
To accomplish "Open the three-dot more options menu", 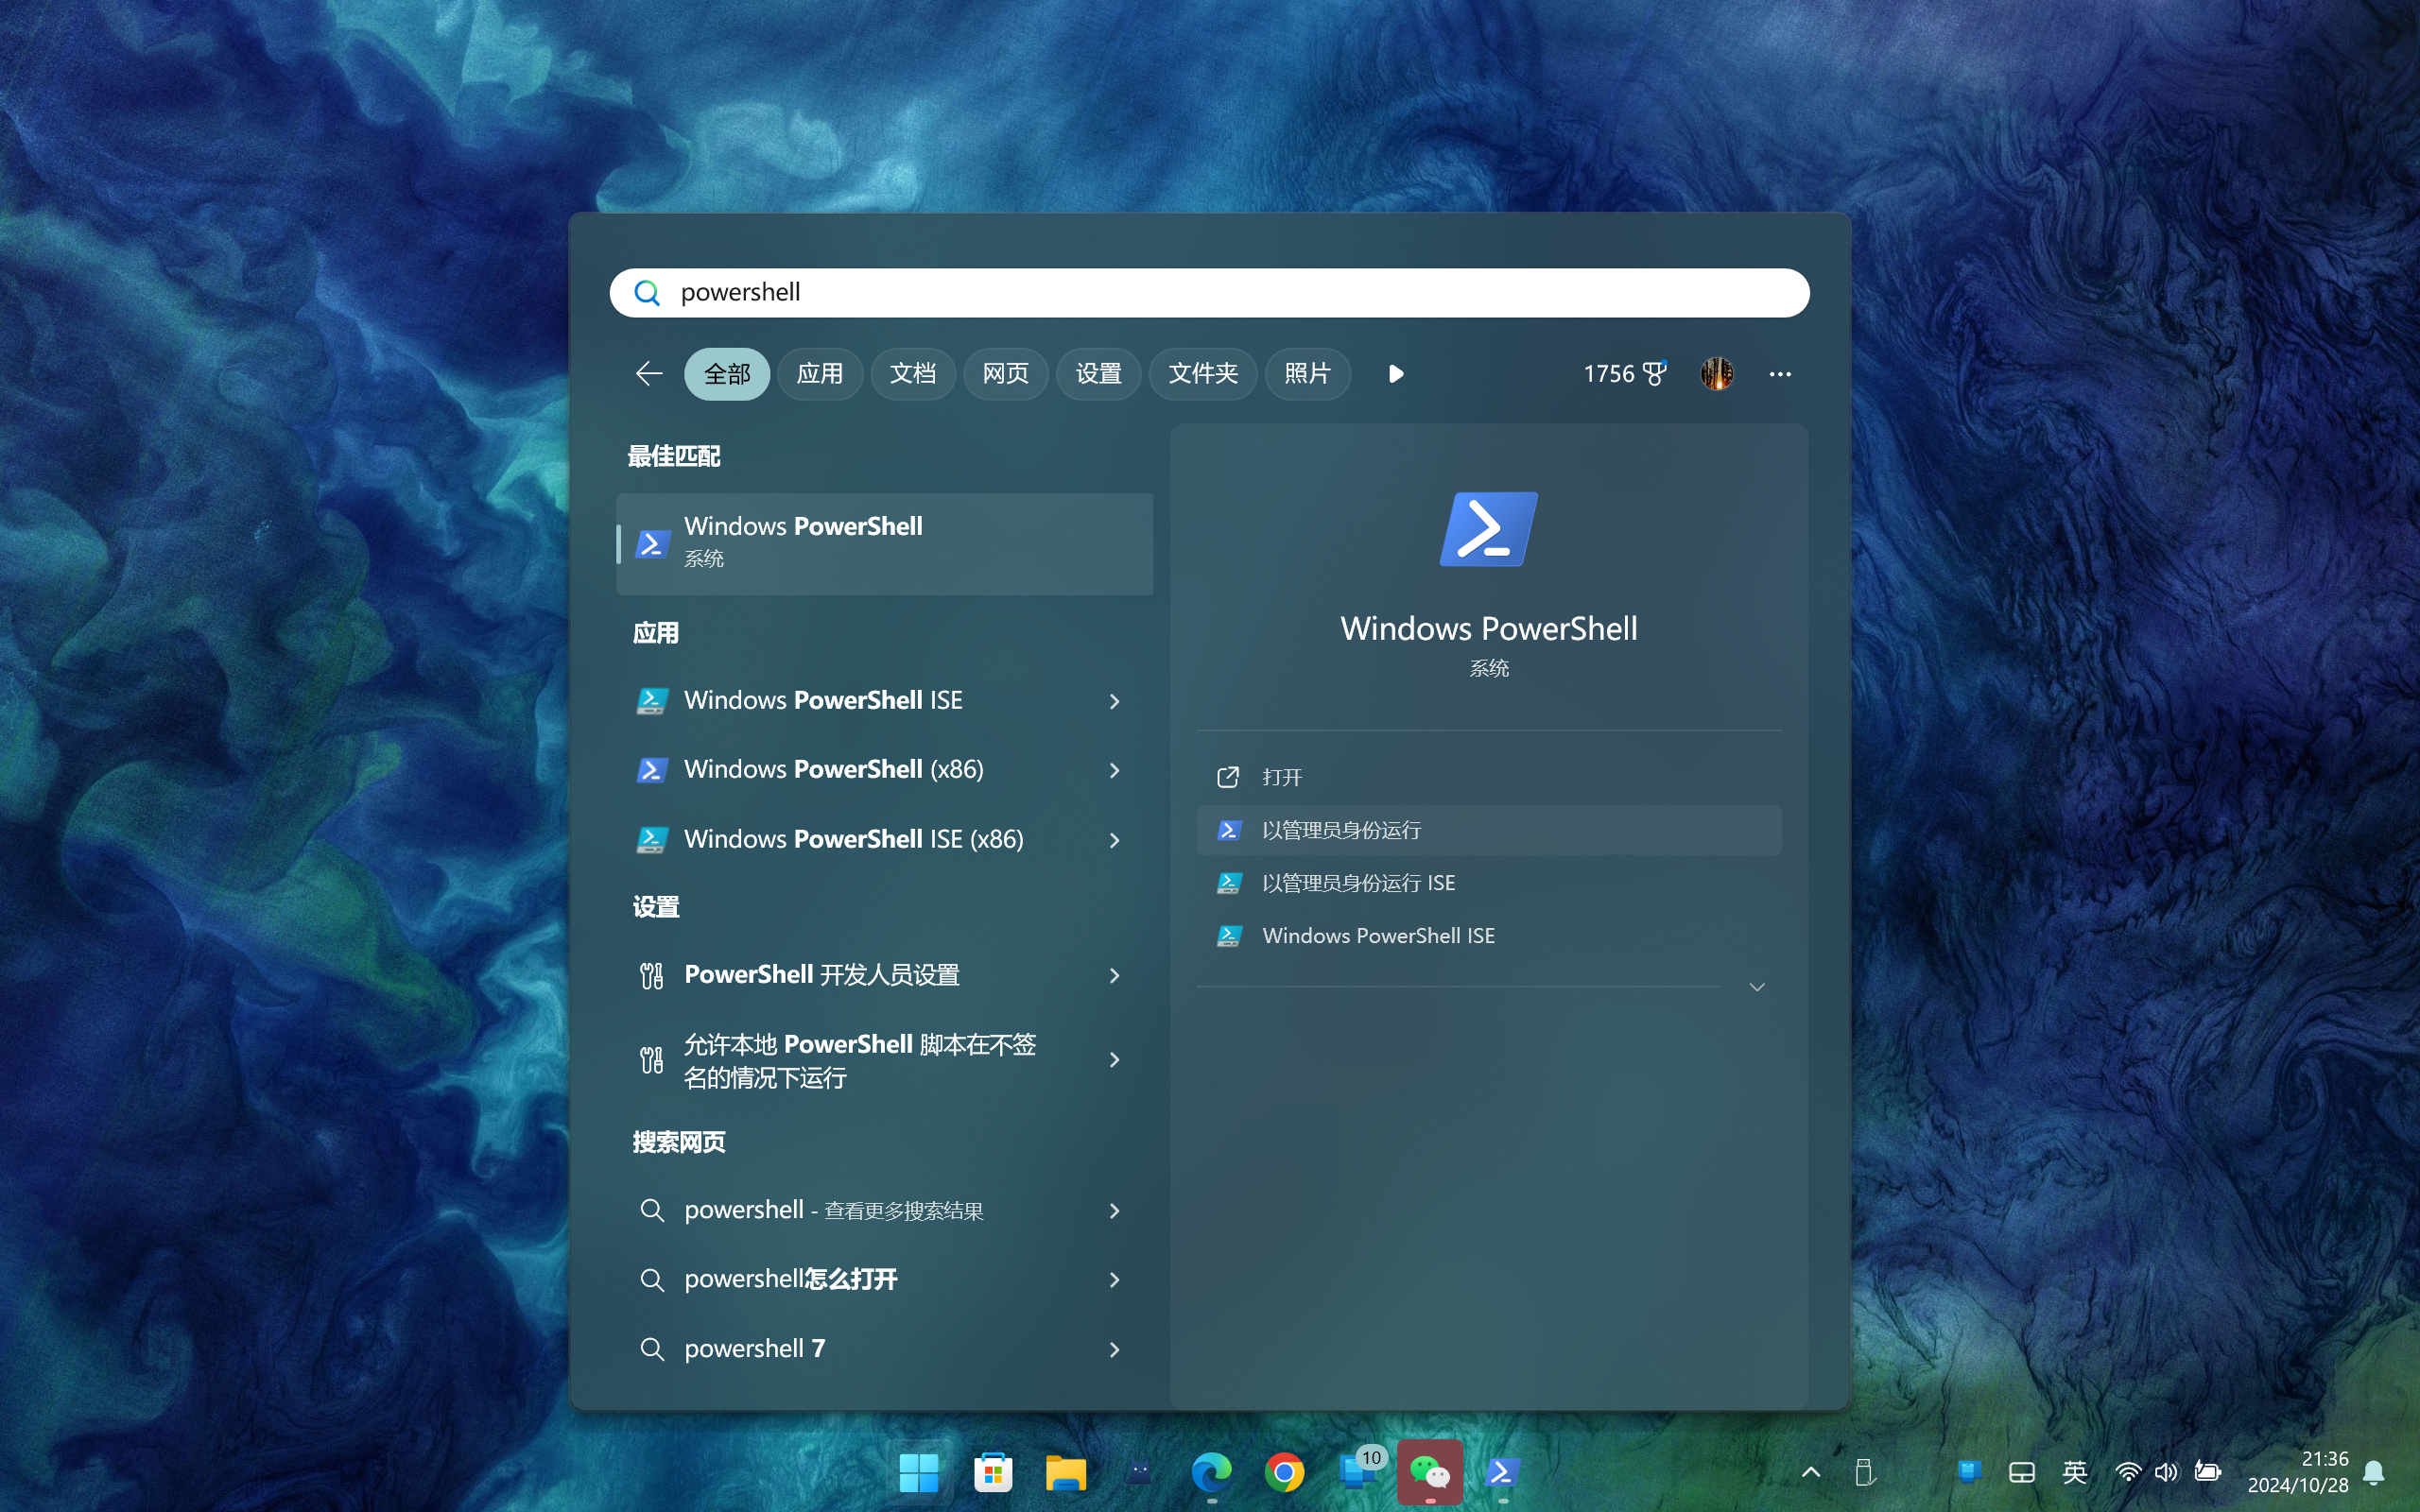I will [x=1780, y=374].
